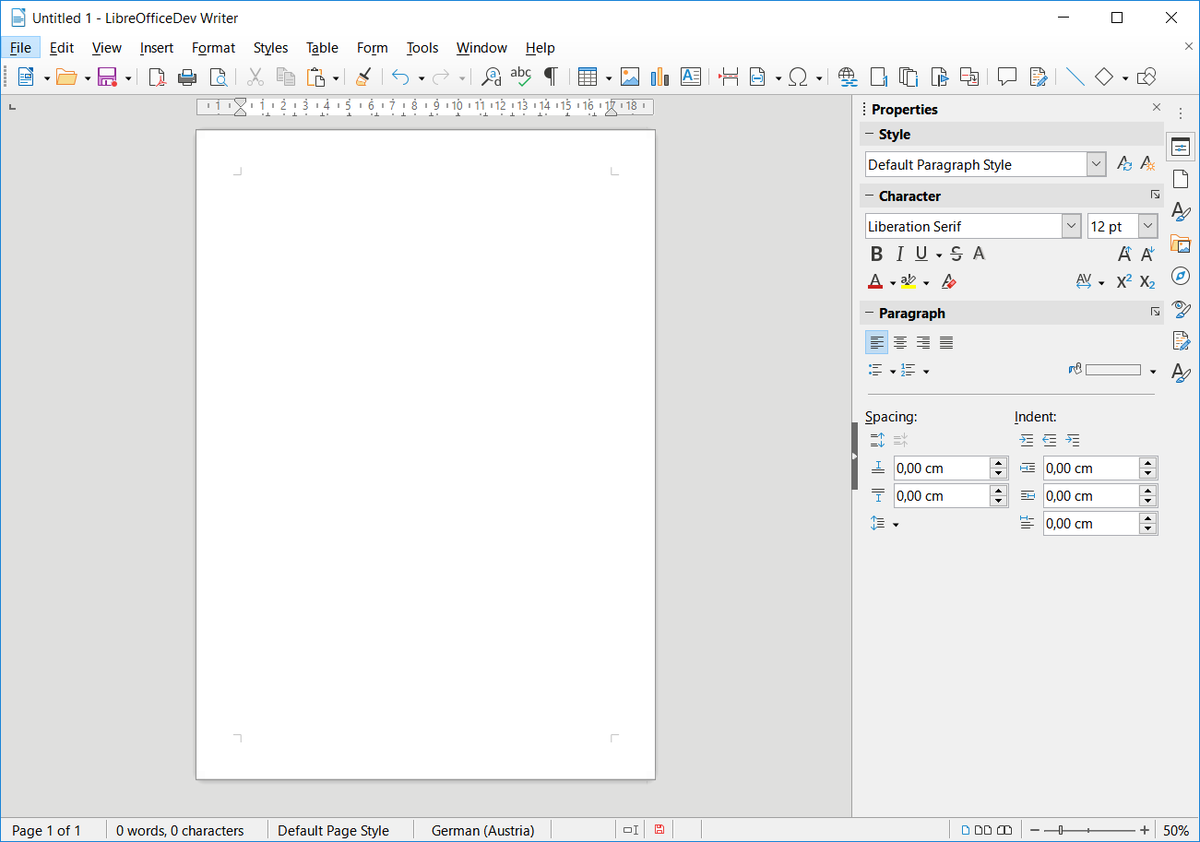Click the Save icon in the toolbar
The height and width of the screenshot is (842, 1200).
click(107, 77)
